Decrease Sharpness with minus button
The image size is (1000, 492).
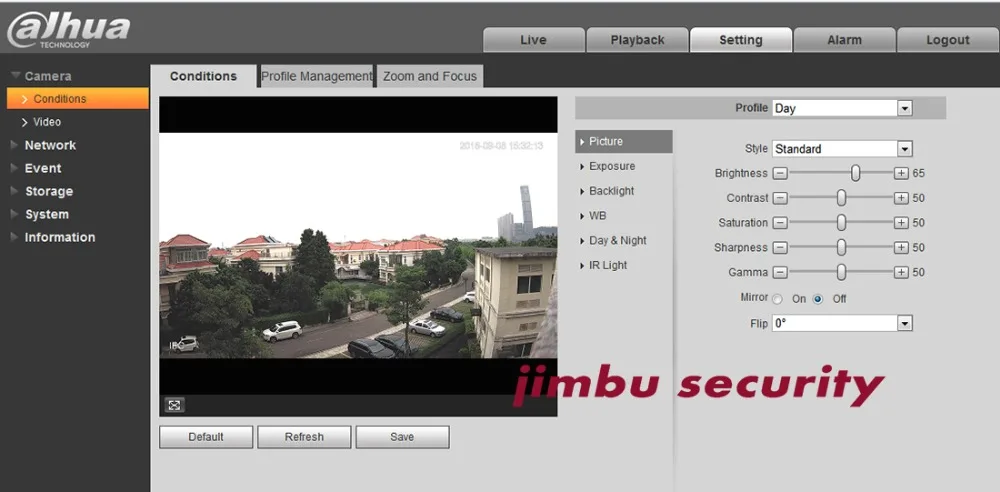(x=780, y=248)
